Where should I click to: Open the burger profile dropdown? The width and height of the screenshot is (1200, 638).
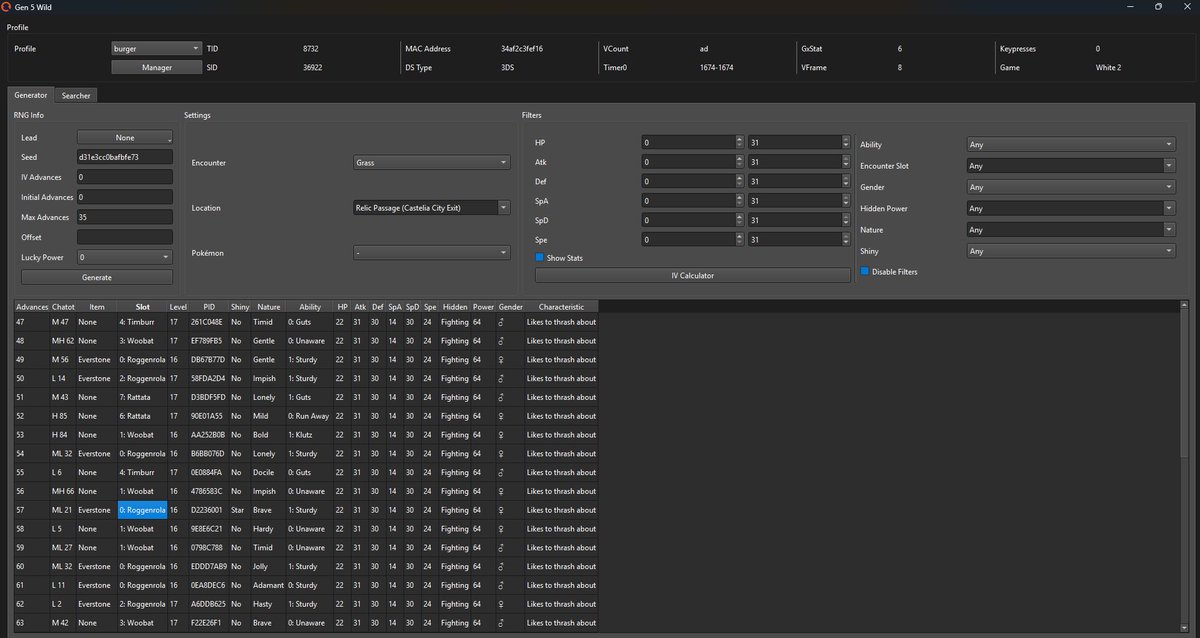(156, 48)
